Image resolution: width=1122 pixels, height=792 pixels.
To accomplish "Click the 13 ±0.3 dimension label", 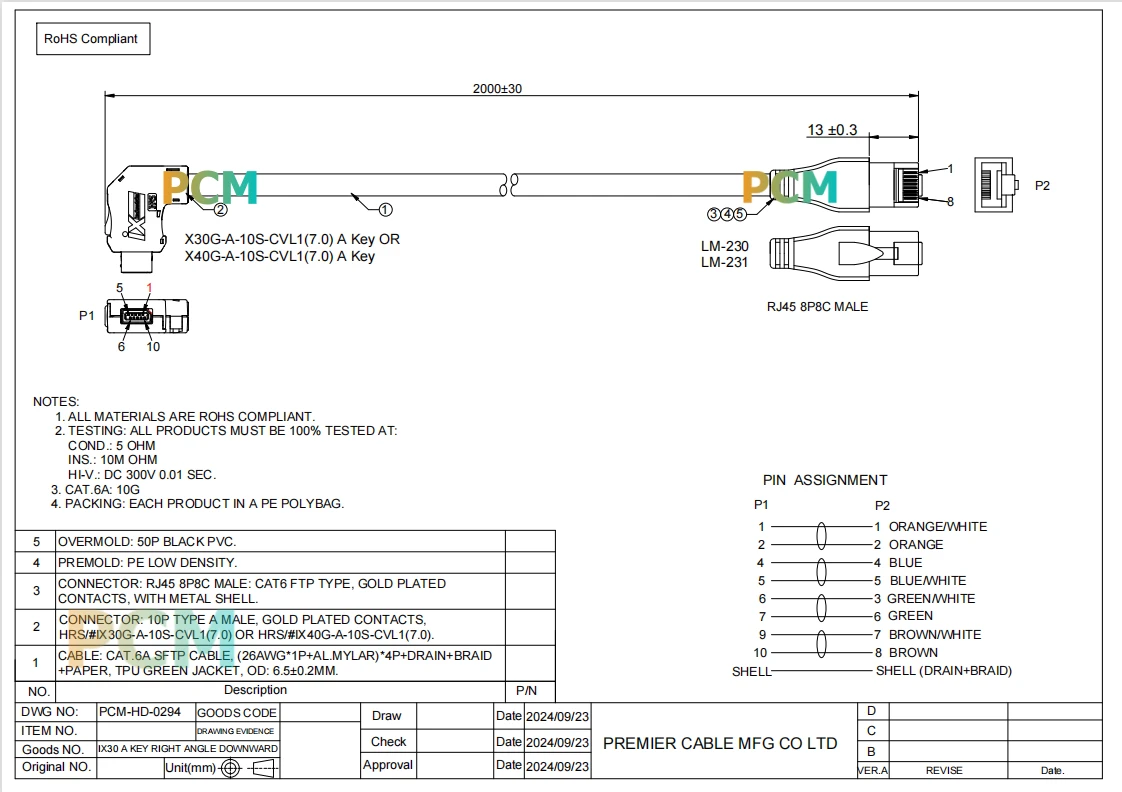I will (832, 130).
